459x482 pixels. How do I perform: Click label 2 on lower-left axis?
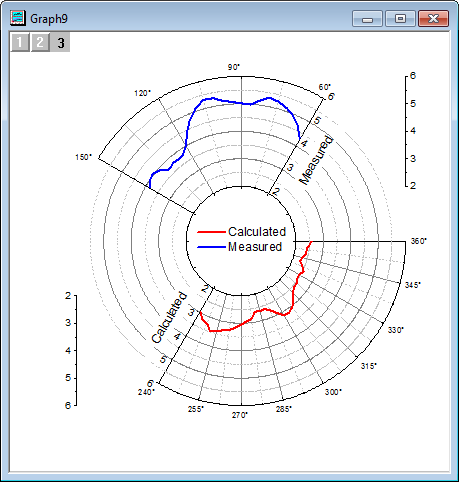(x=68, y=296)
